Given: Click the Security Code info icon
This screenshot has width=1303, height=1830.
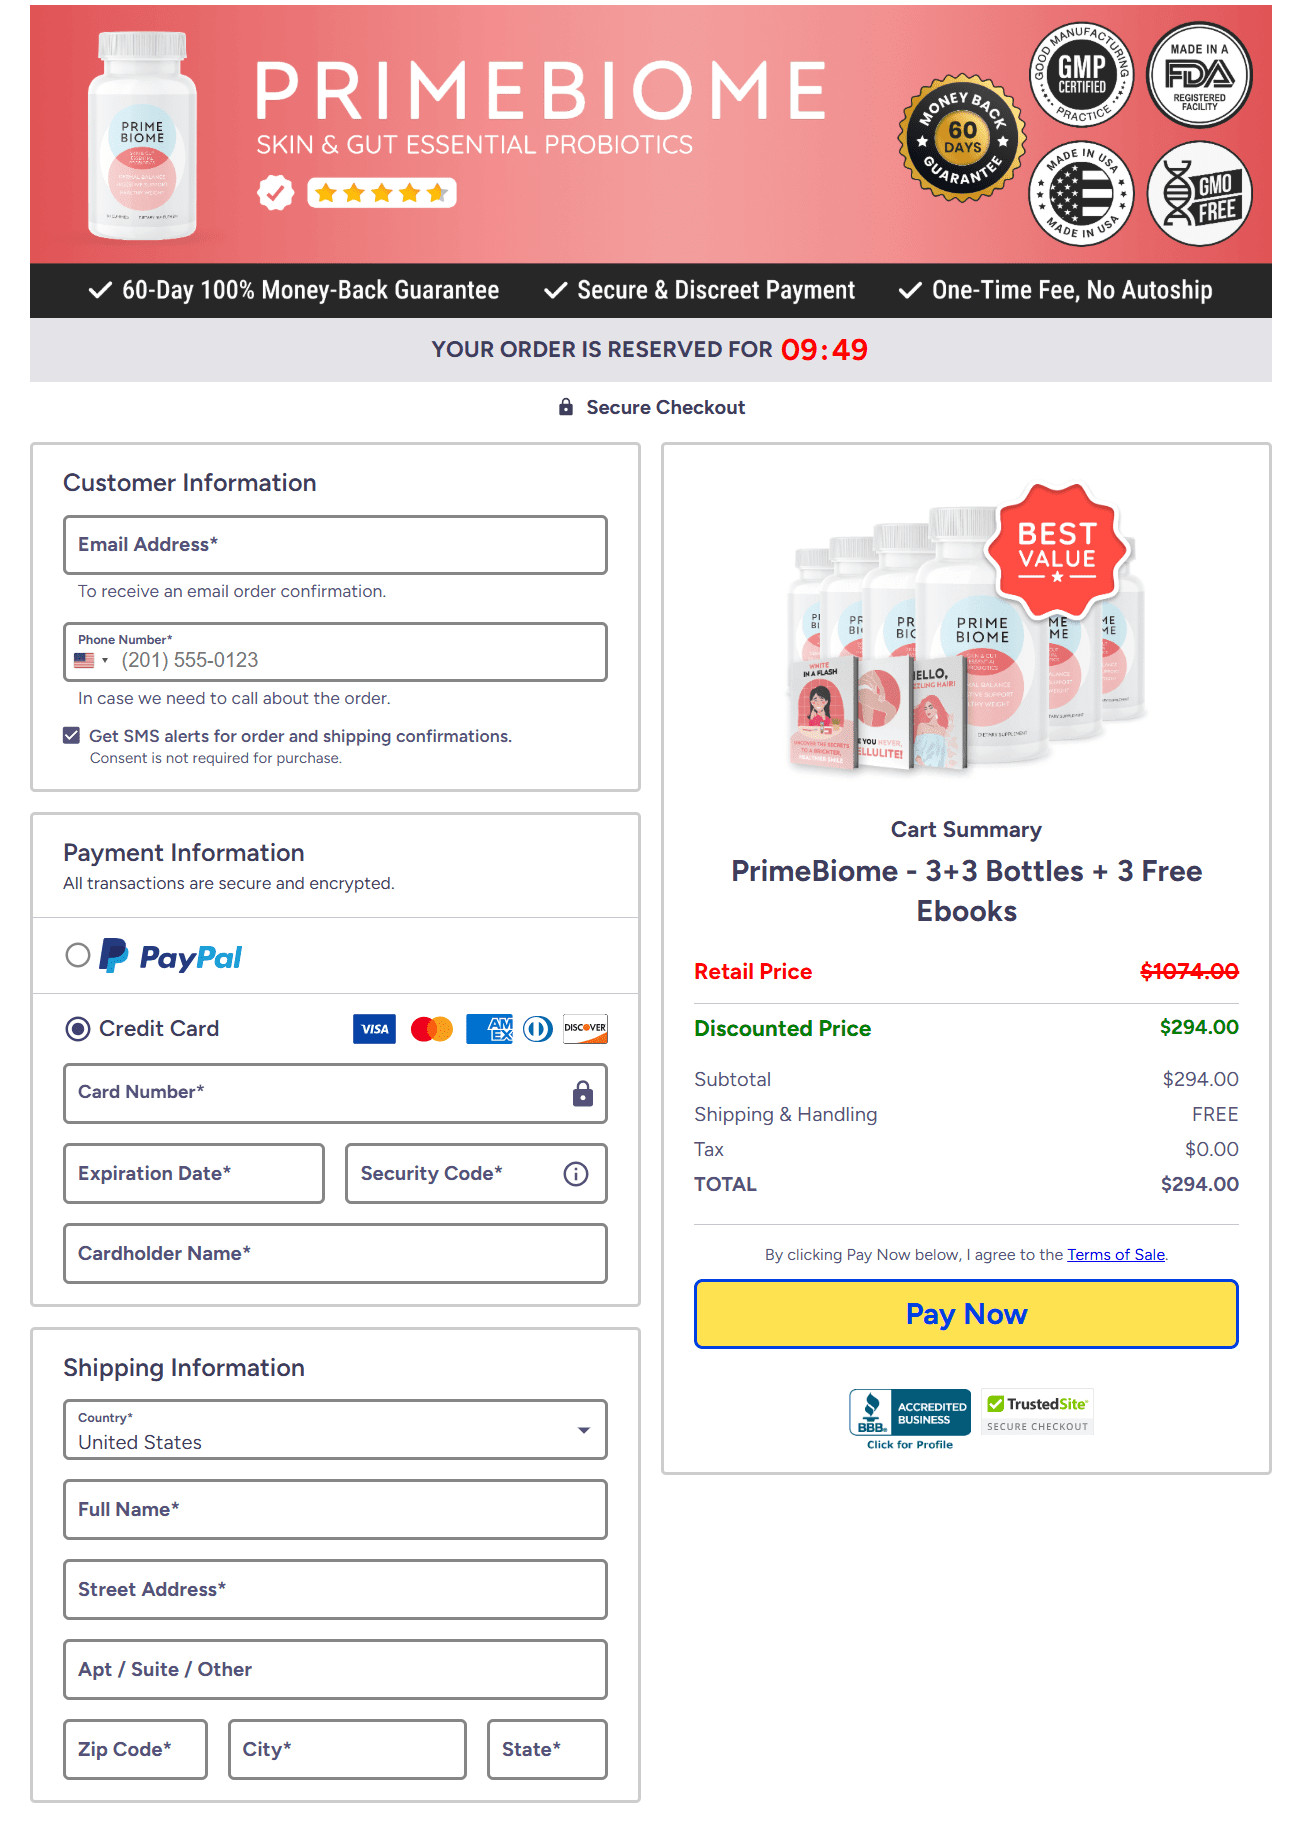Looking at the screenshot, I should pyautogui.click(x=576, y=1174).
